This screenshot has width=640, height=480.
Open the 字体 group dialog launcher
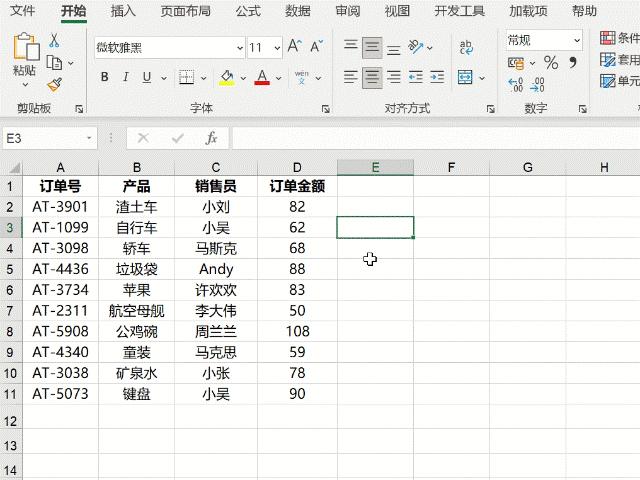click(325, 109)
